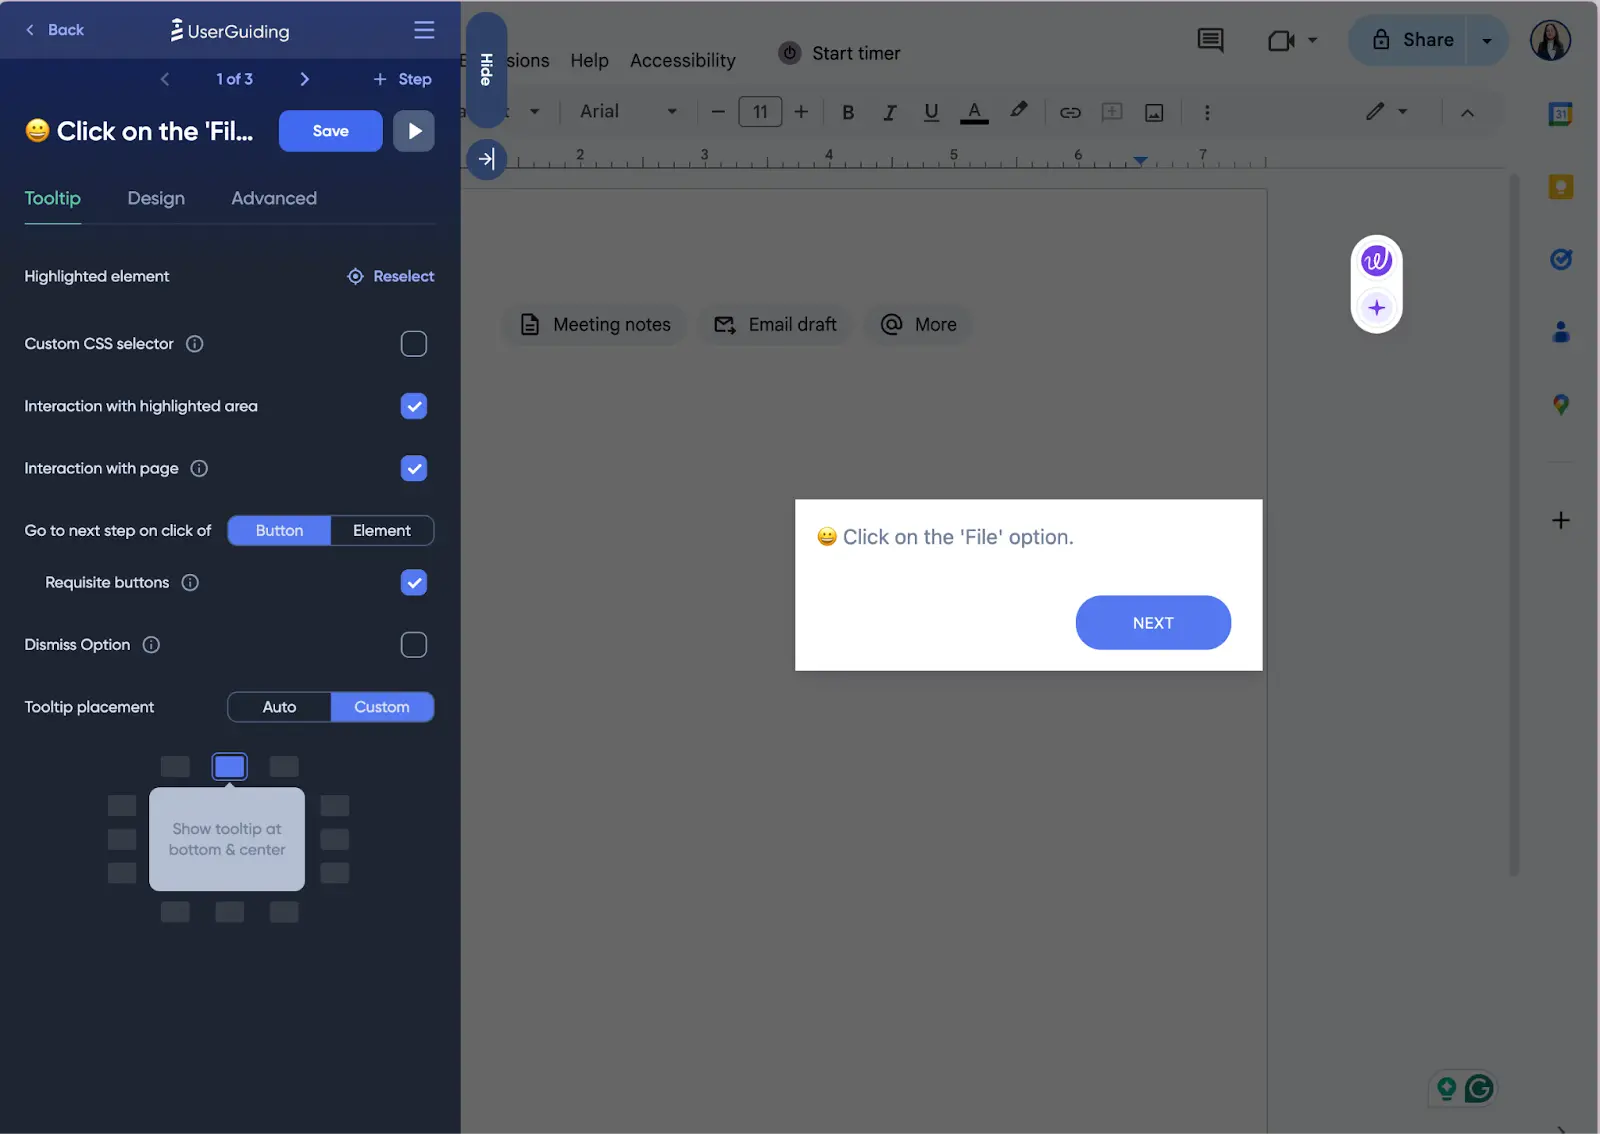Open Contacts side panel
This screenshot has width=1600, height=1134.
[x=1560, y=332]
